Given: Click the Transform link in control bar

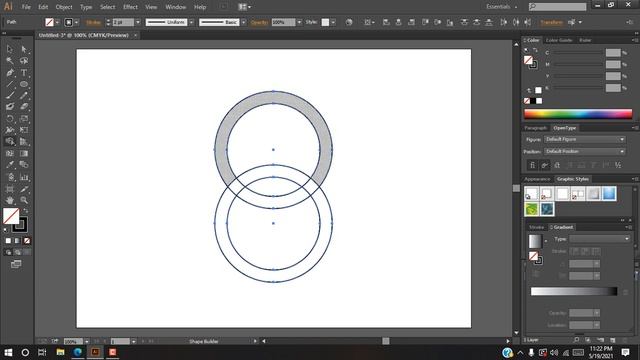Looking at the screenshot, I should (551, 22).
